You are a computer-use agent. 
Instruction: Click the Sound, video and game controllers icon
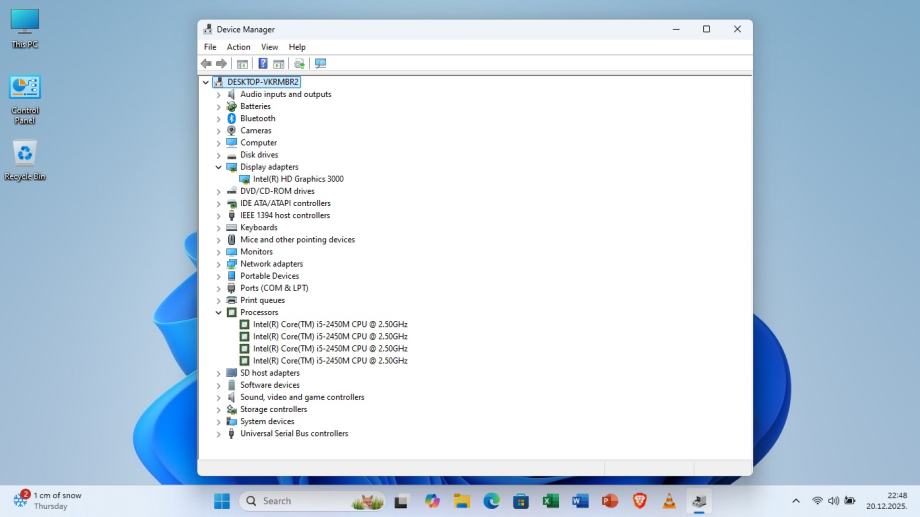[232, 397]
